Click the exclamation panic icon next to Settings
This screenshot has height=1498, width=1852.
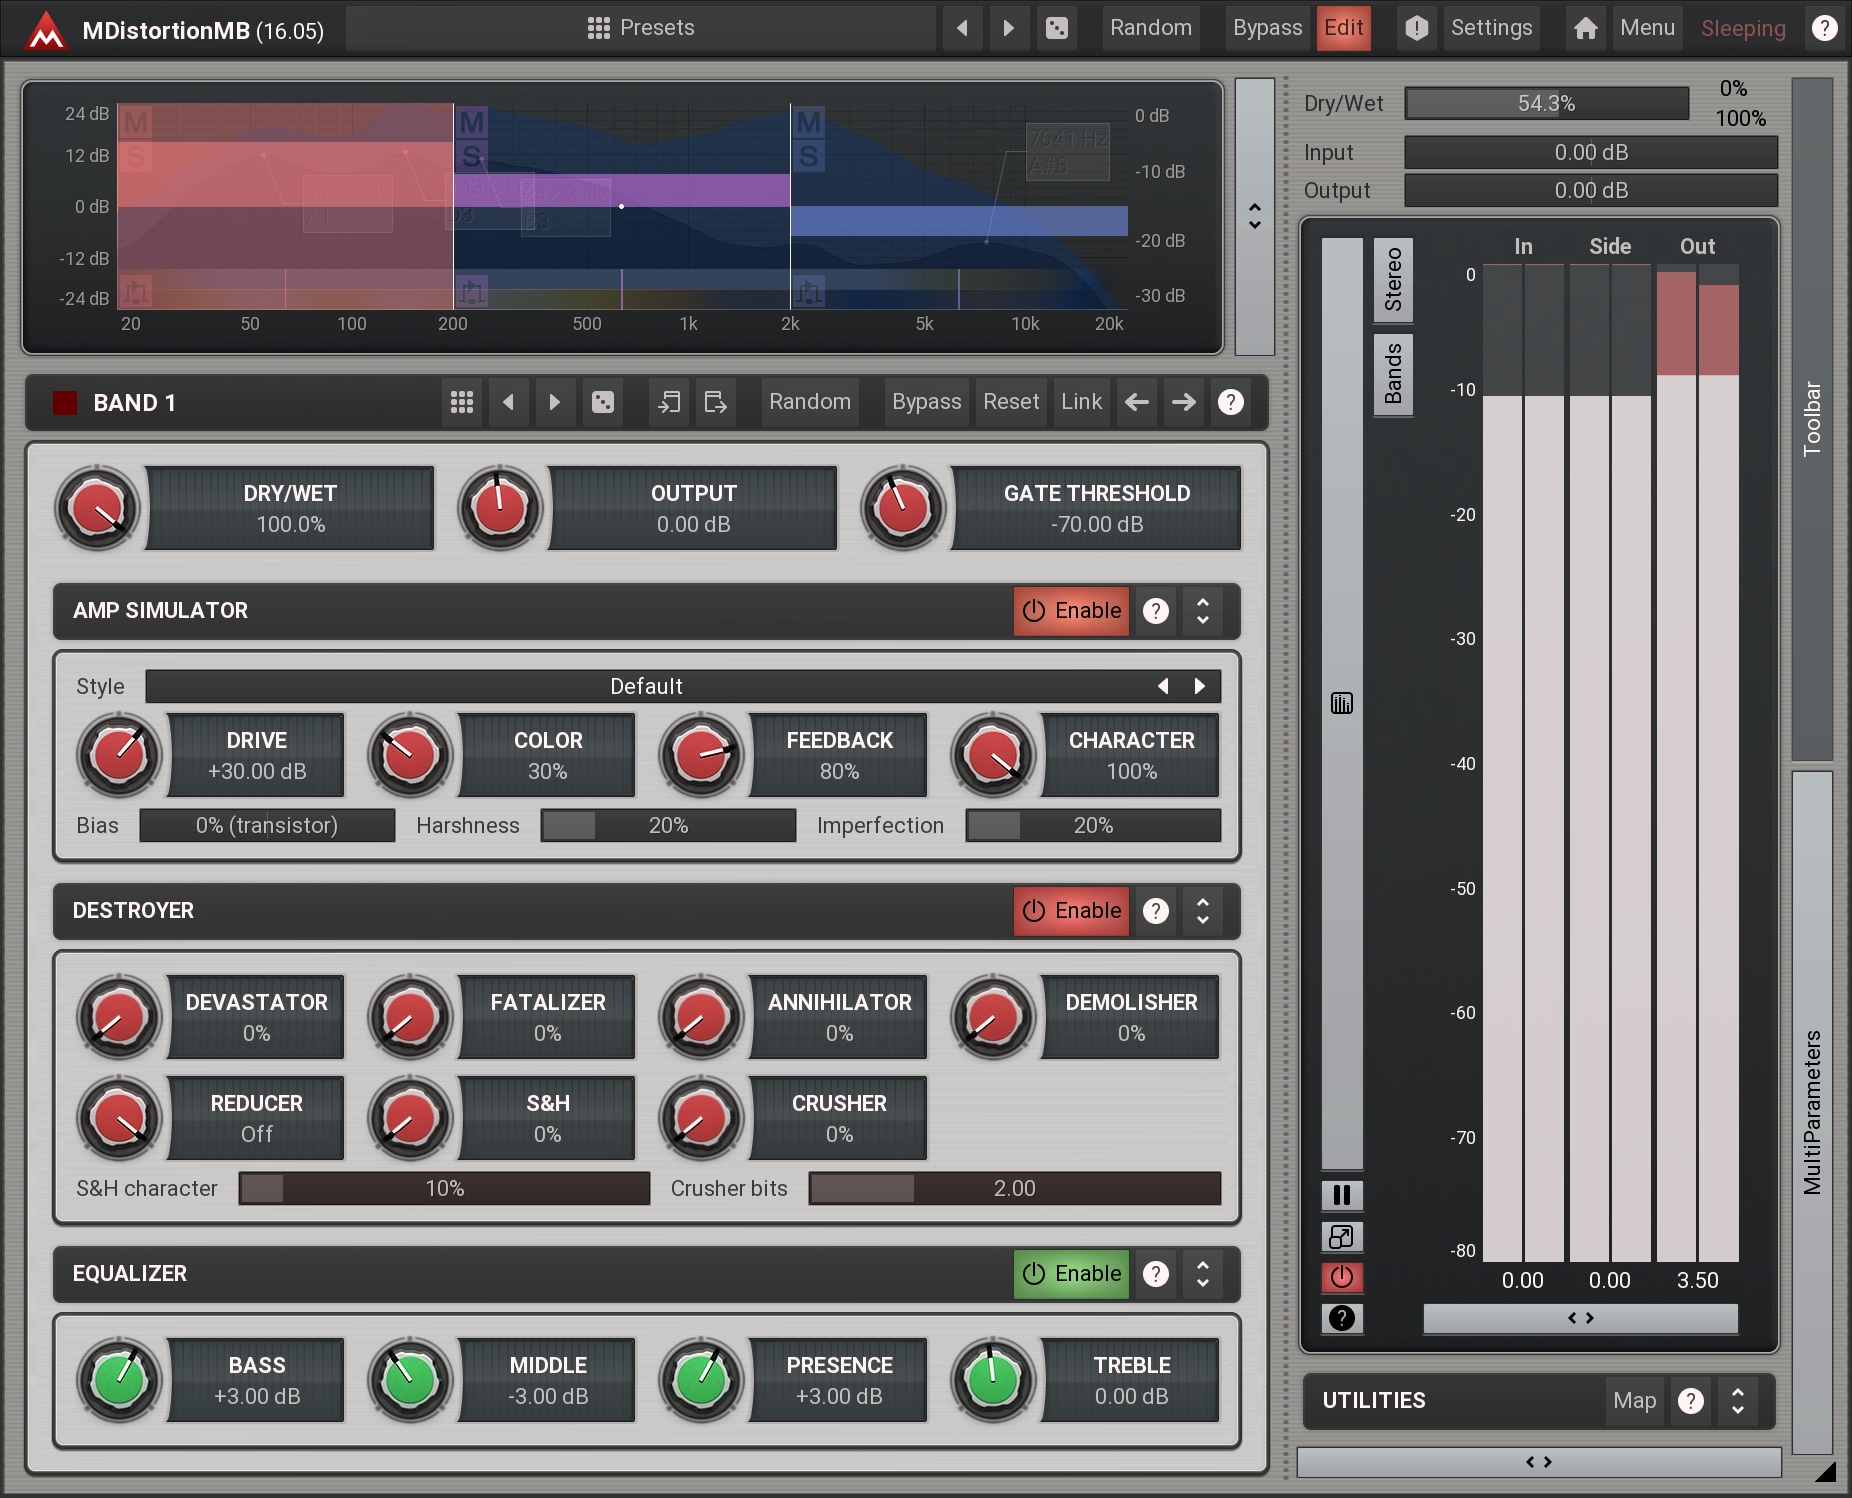(x=1416, y=28)
